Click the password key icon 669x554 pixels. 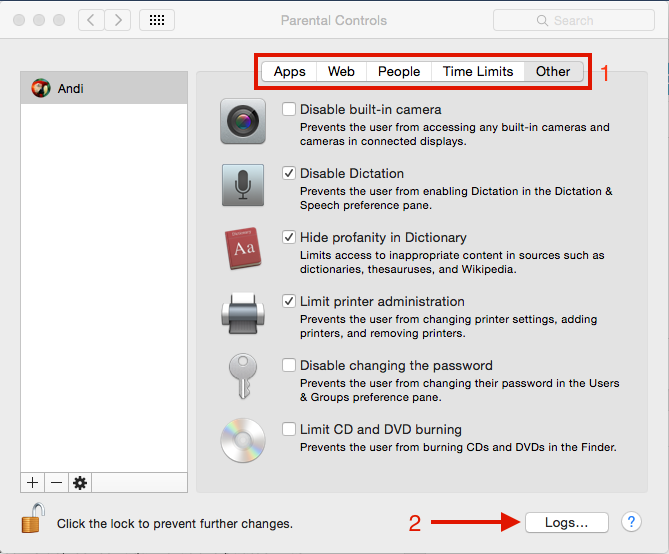(242, 377)
